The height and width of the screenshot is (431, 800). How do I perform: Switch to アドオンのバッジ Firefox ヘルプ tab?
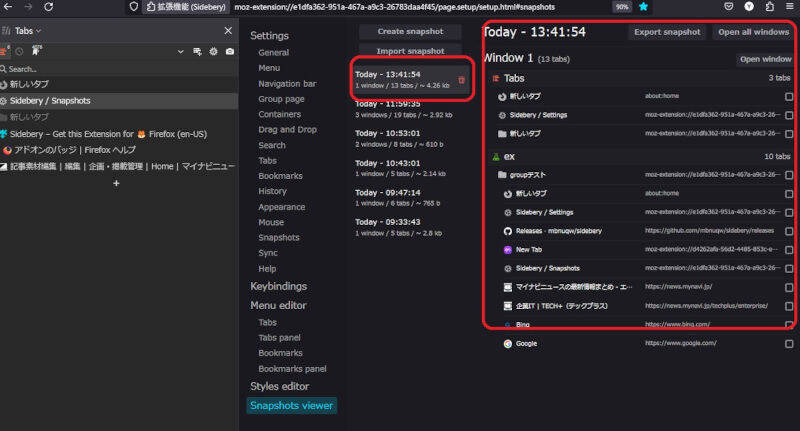pos(119,150)
